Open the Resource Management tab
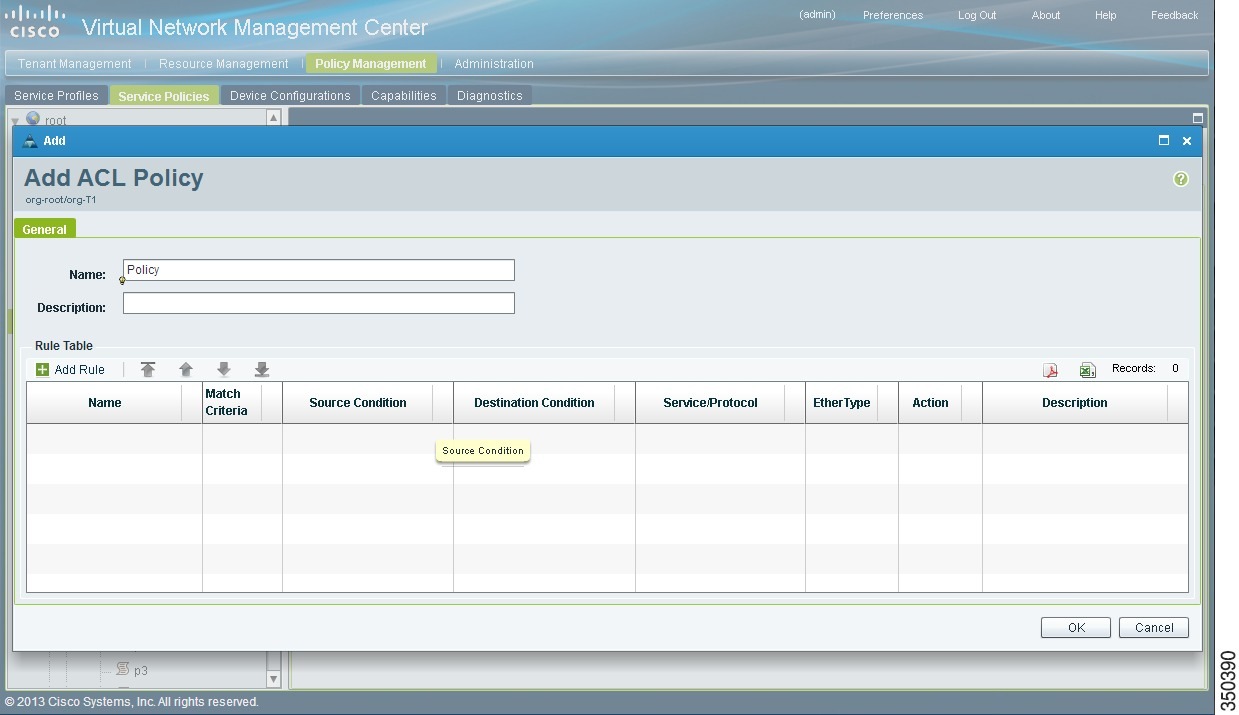 point(223,64)
